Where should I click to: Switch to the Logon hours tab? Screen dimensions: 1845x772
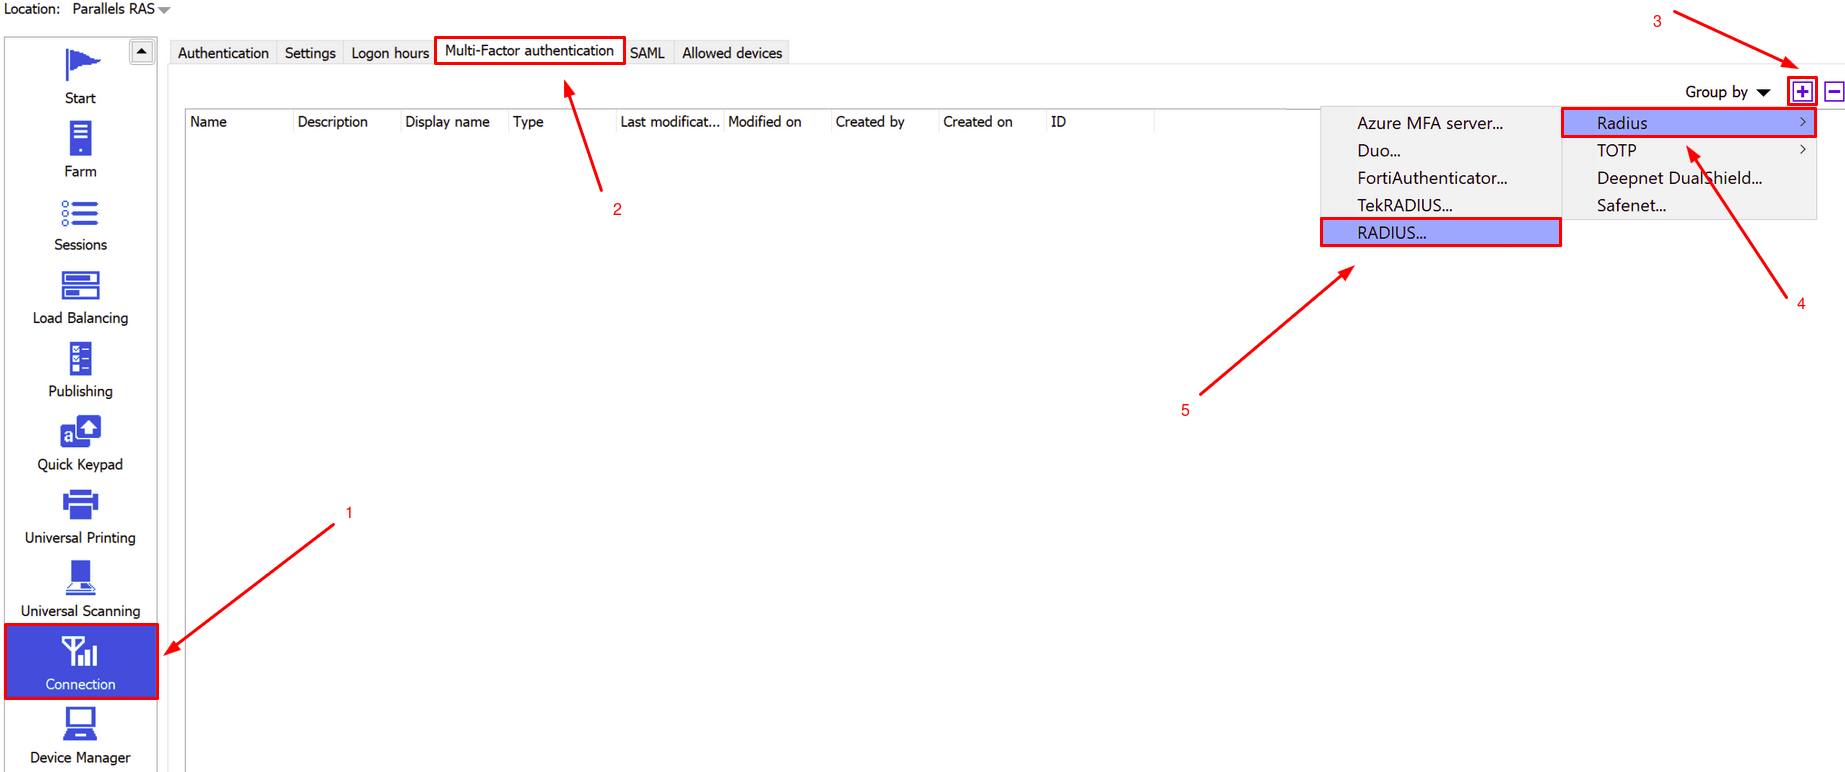[x=390, y=53]
